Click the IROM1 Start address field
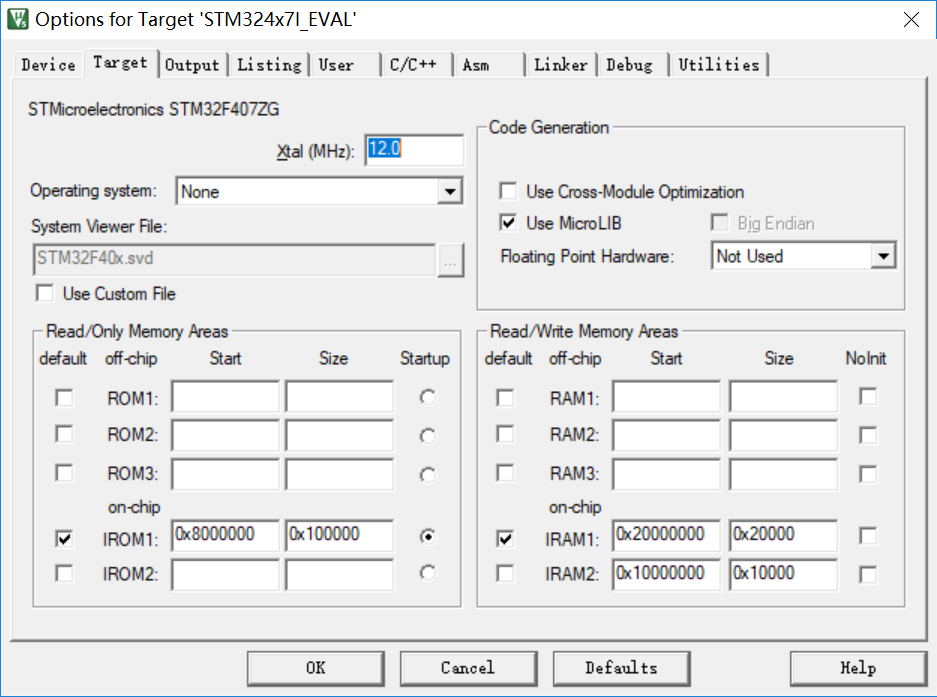The width and height of the screenshot is (937, 697). pos(225,536)
